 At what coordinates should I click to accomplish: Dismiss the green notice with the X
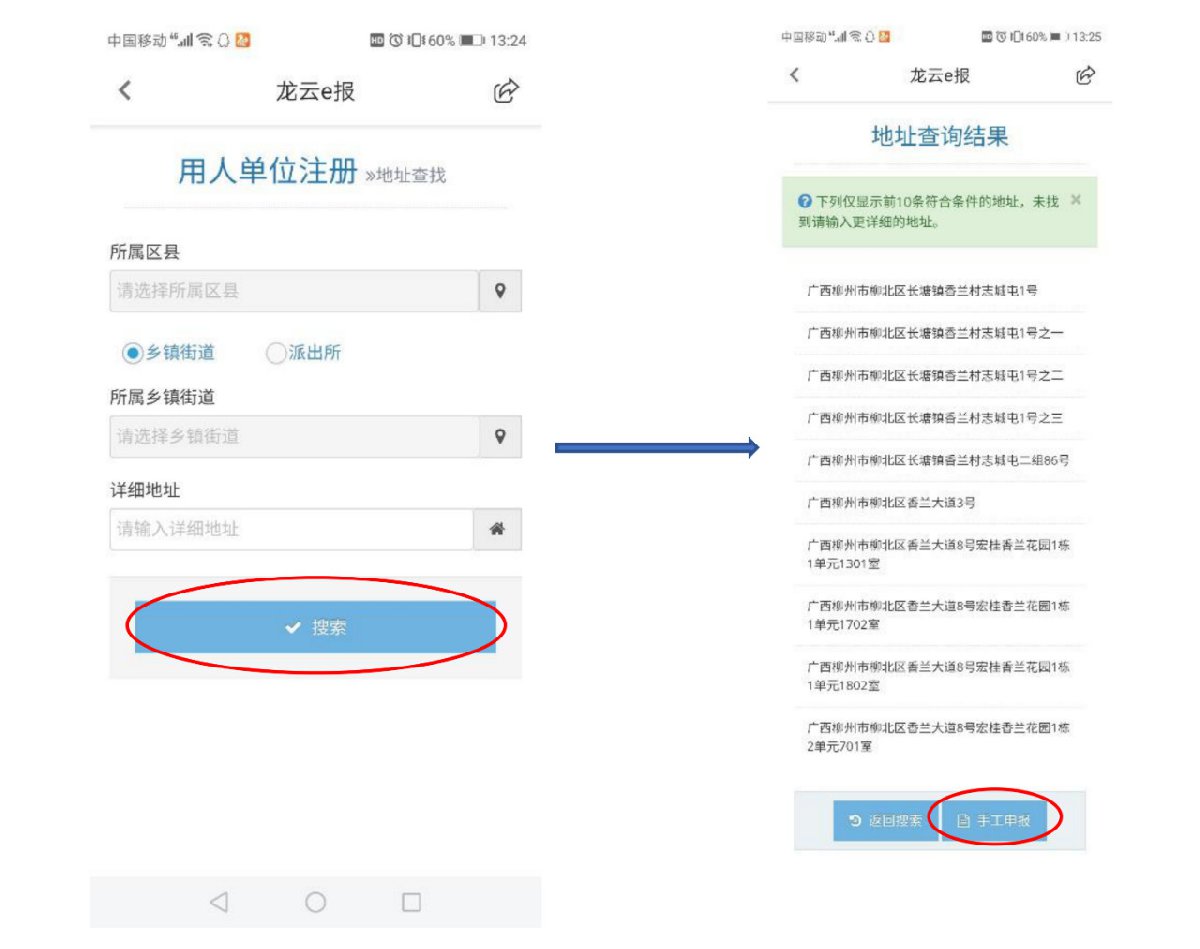1076,200
